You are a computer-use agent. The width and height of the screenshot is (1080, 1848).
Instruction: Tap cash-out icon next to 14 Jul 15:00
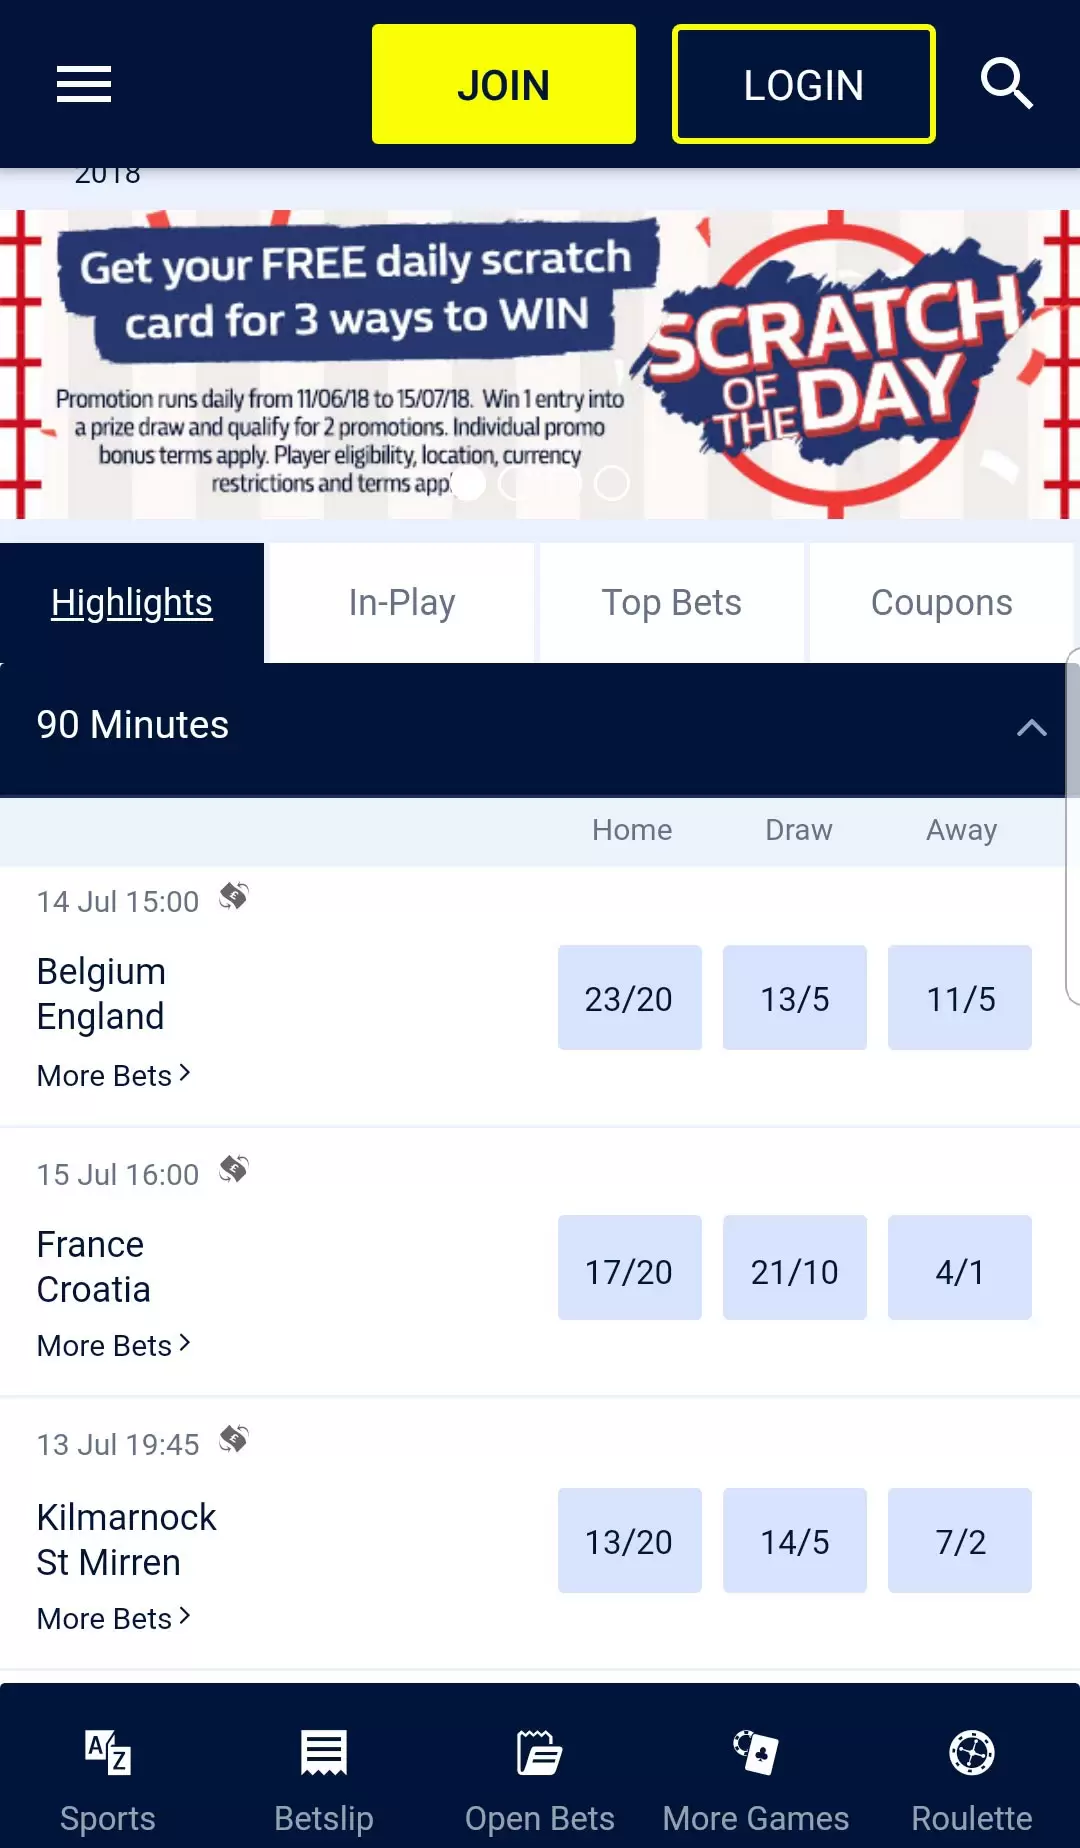(x=234, y=896)
